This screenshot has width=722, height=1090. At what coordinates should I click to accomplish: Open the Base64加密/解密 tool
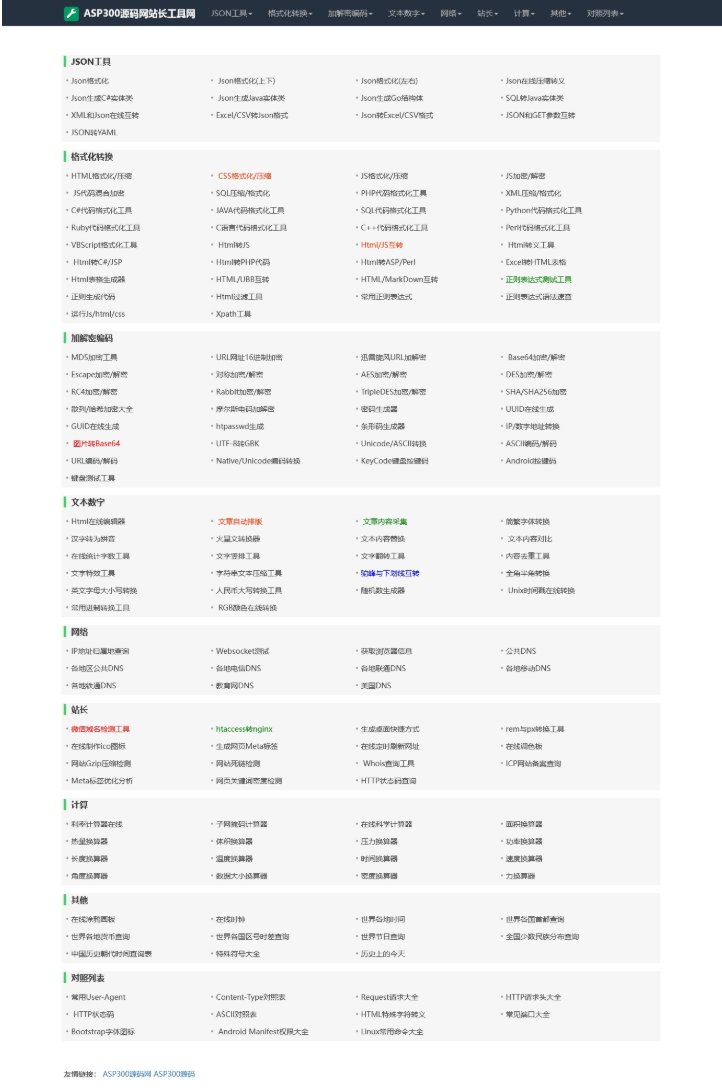(x=536, y=357)
